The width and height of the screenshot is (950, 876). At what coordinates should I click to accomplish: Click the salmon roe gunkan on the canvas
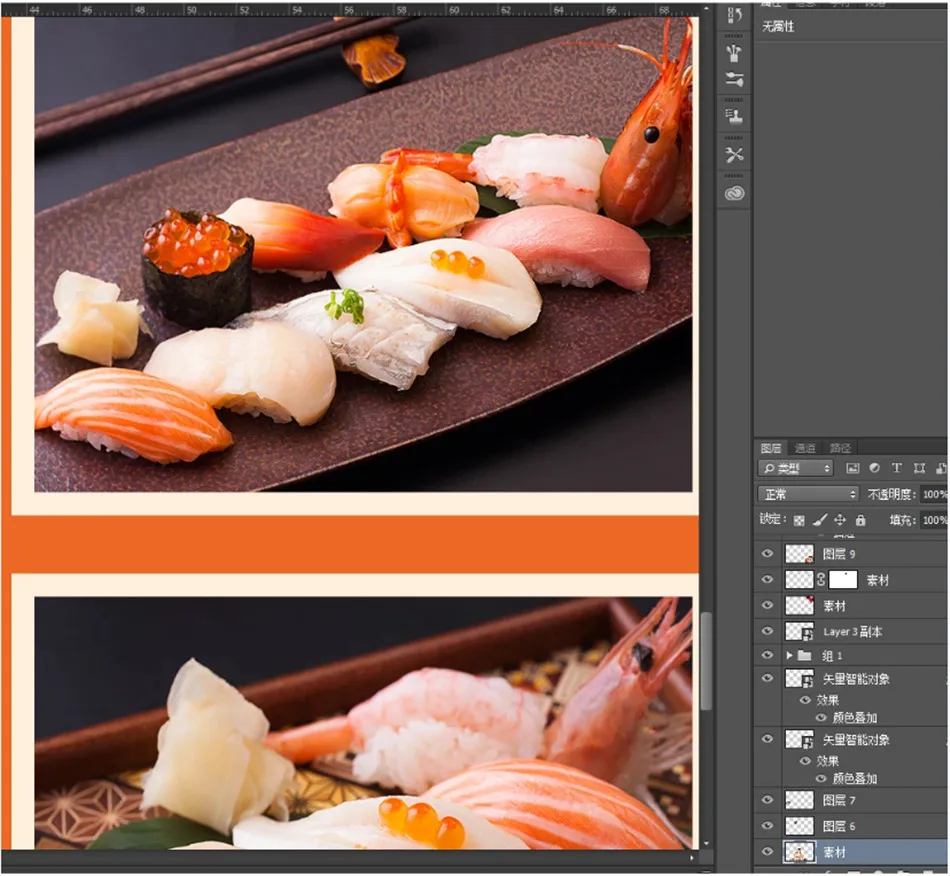pos(198,267)
